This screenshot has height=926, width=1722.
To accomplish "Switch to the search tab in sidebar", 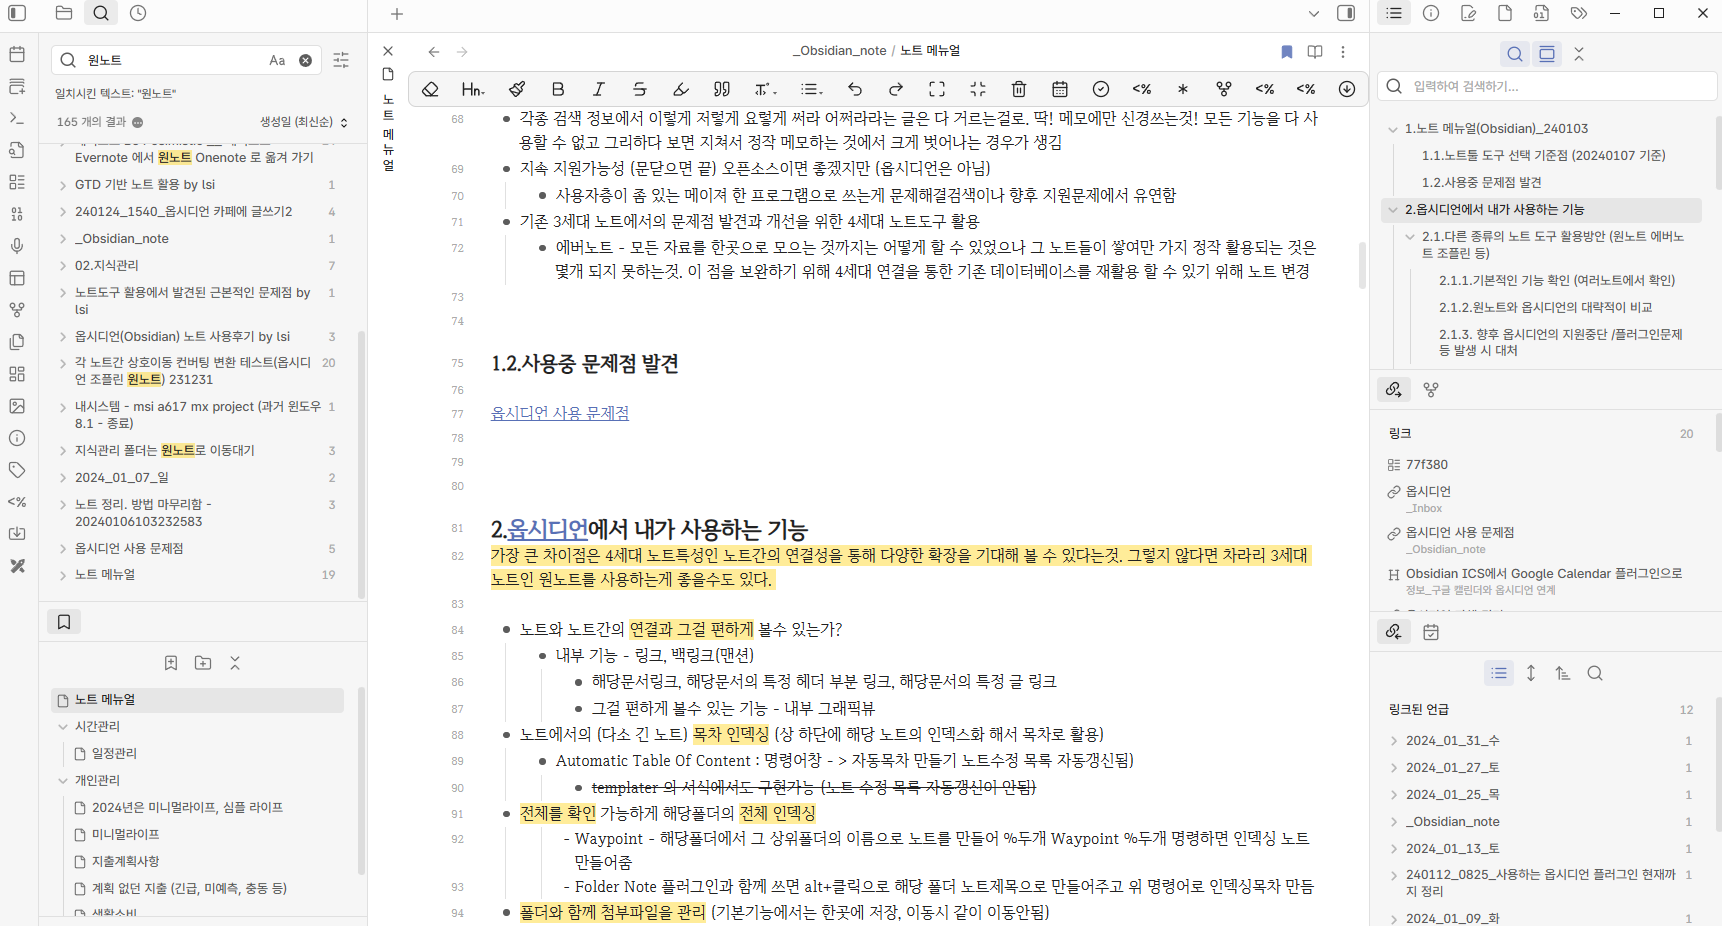I will 101,13.
